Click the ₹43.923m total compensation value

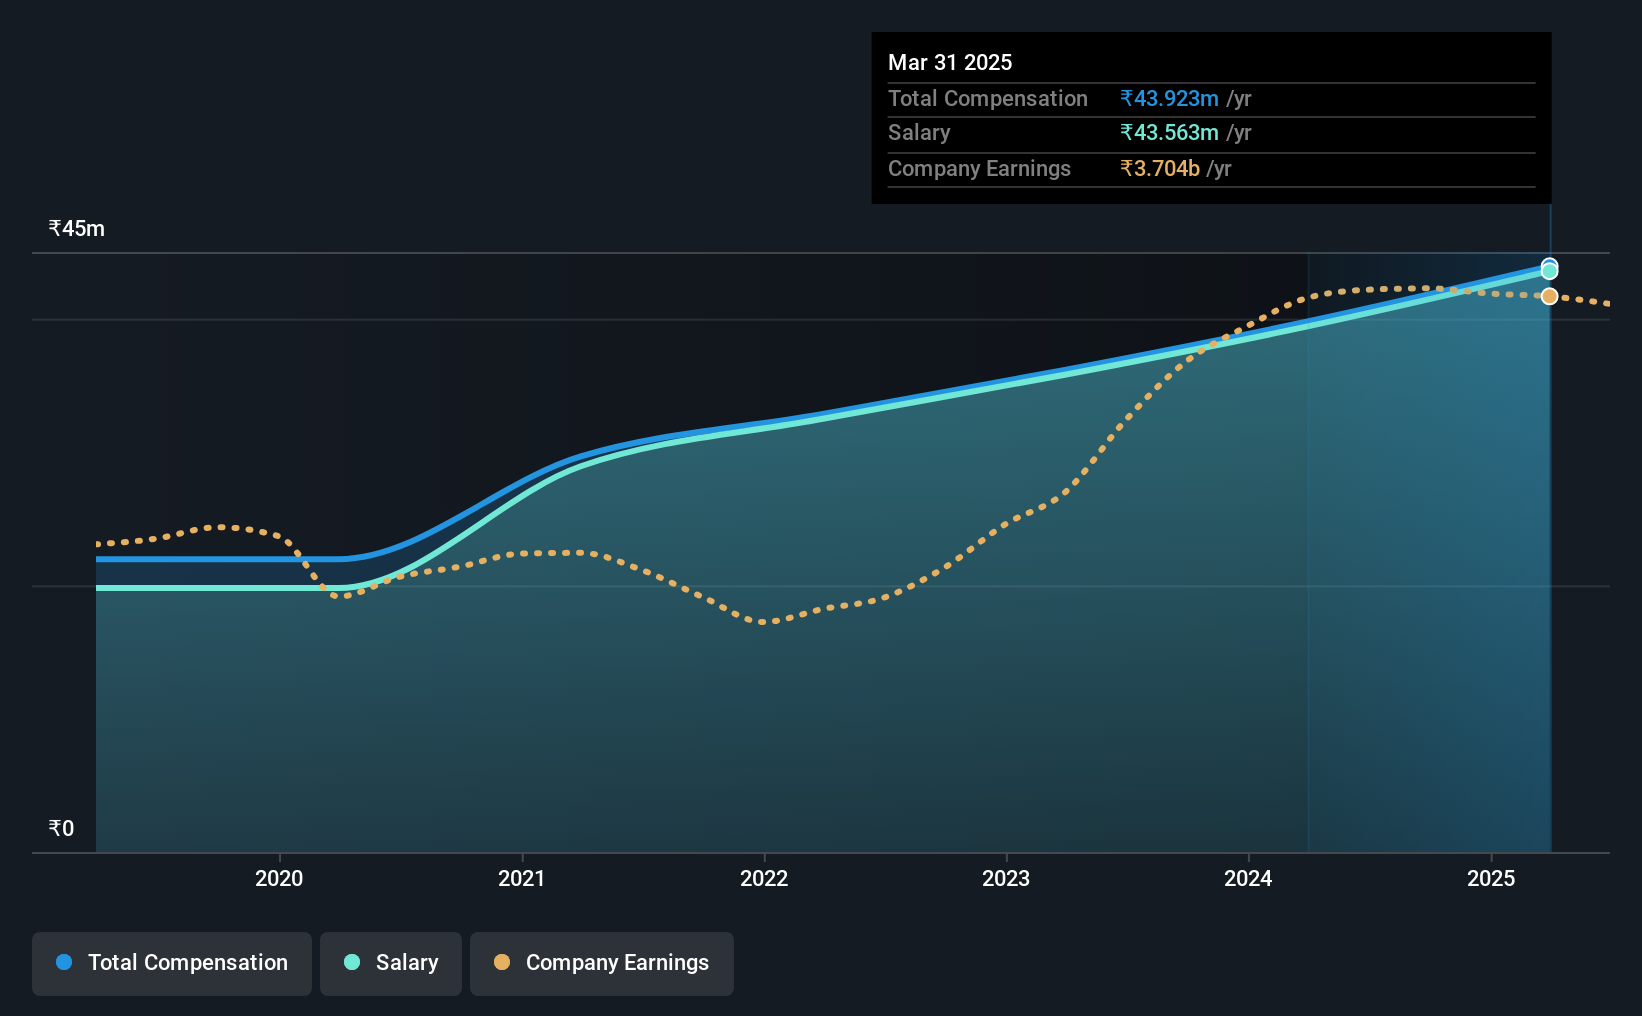coord(1170,98)
